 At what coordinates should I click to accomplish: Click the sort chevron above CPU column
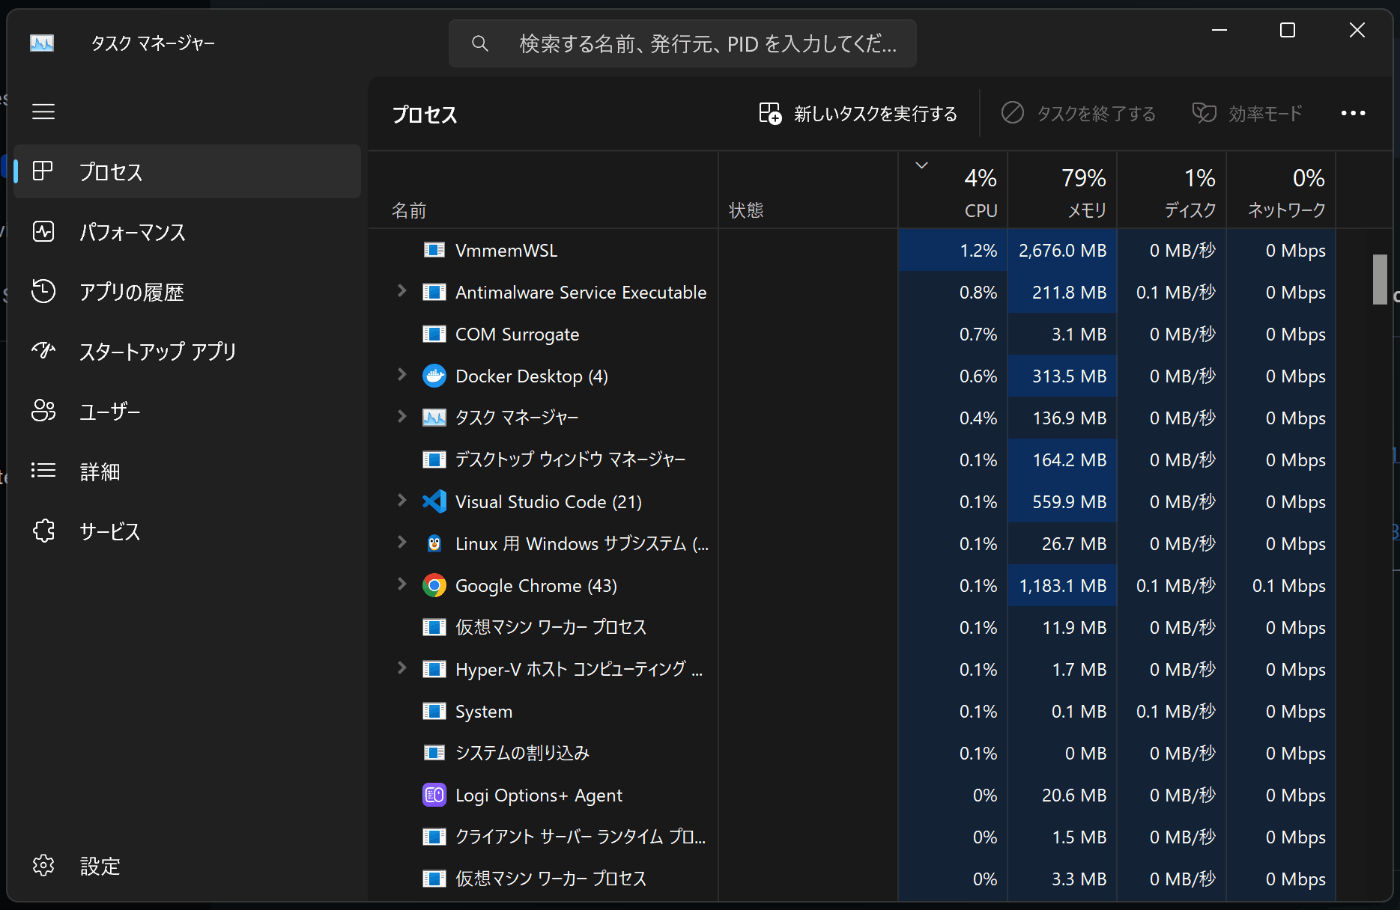click(x=922, y=166)
